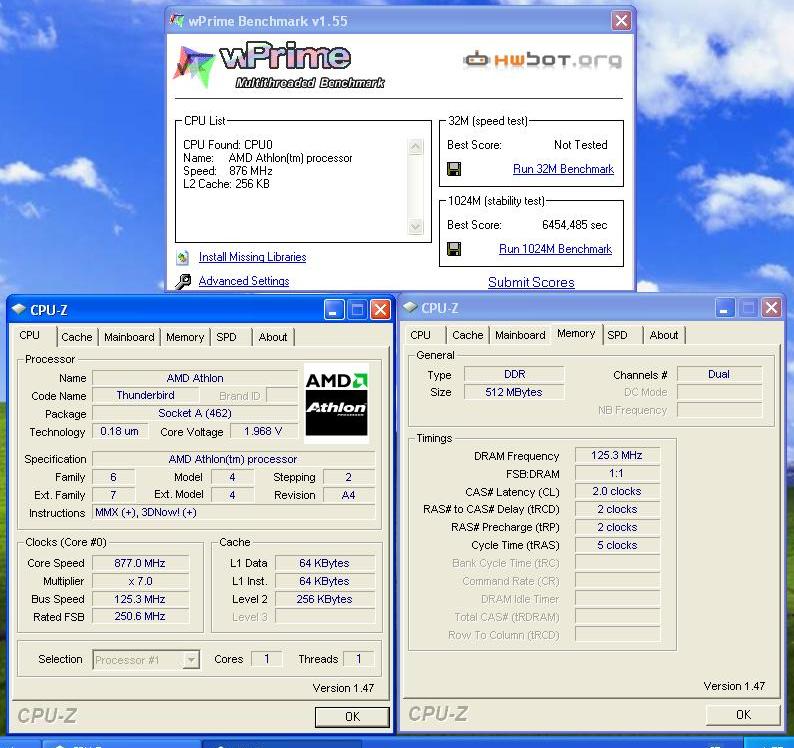Run 32M Benchmark
This screenshot has height=748, width=794.
click(x=563, y=169)
